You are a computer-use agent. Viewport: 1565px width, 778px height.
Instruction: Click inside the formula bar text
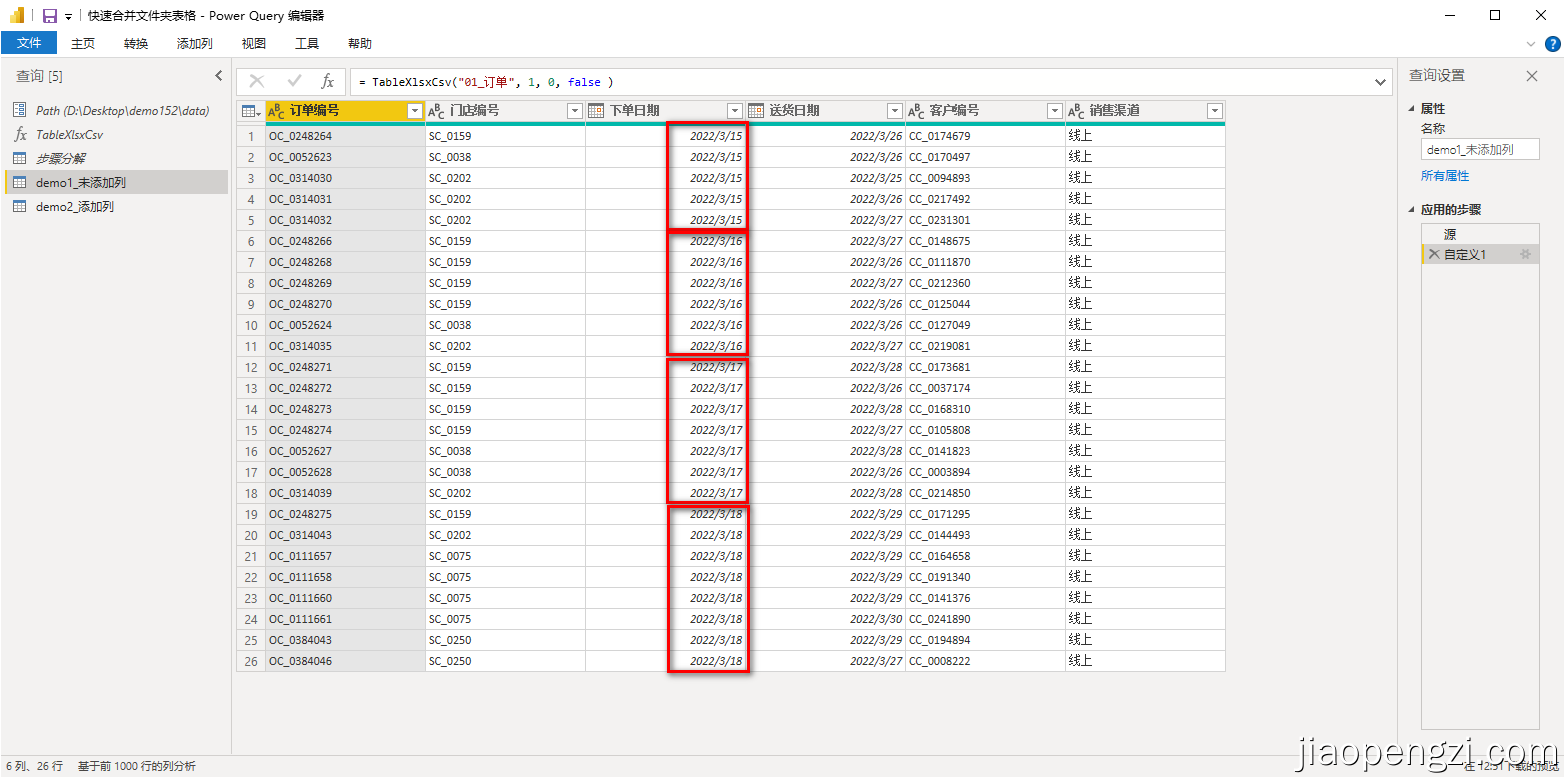click(x=860, y=82)
